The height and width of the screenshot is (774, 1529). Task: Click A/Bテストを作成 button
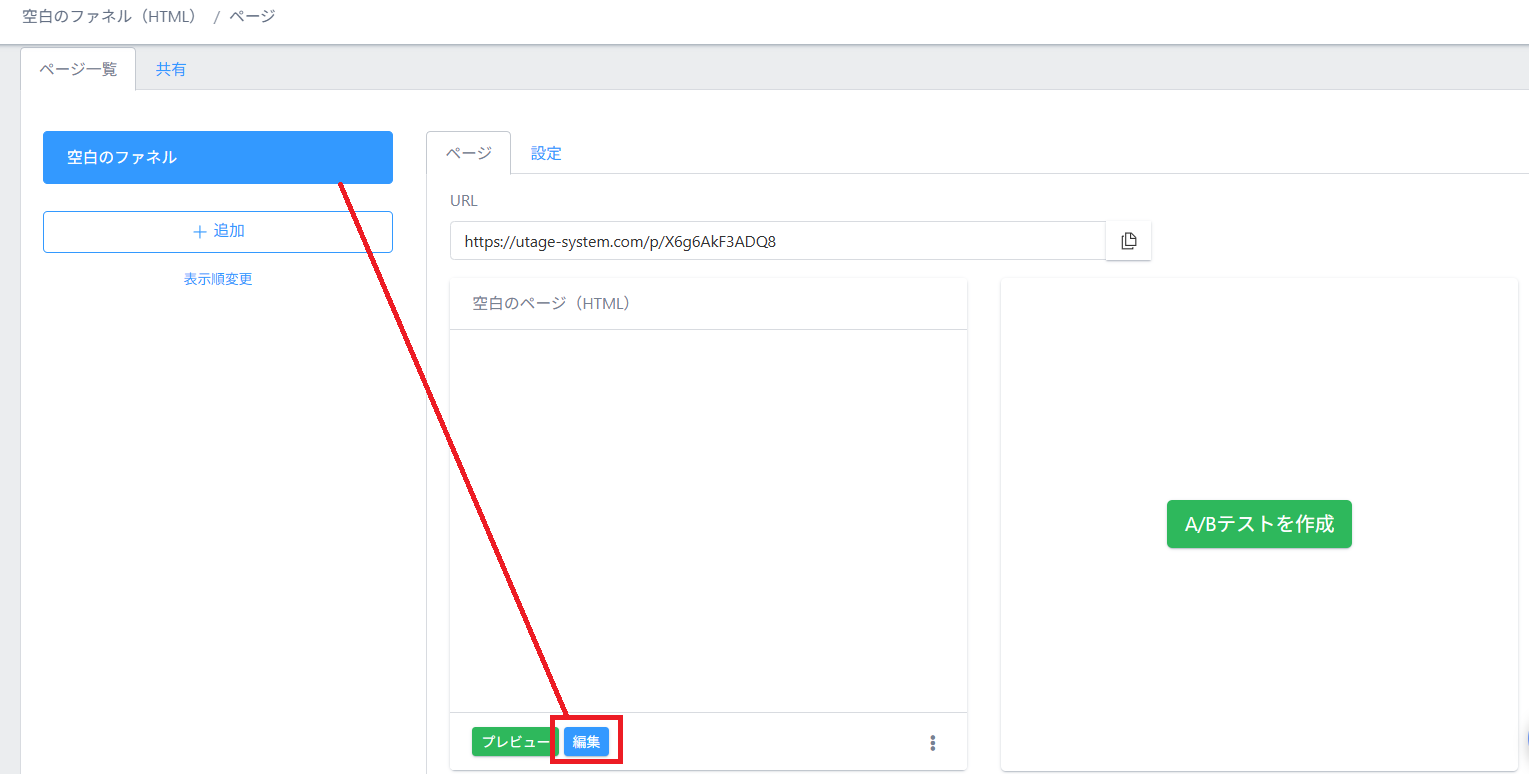click(1259, 524)
